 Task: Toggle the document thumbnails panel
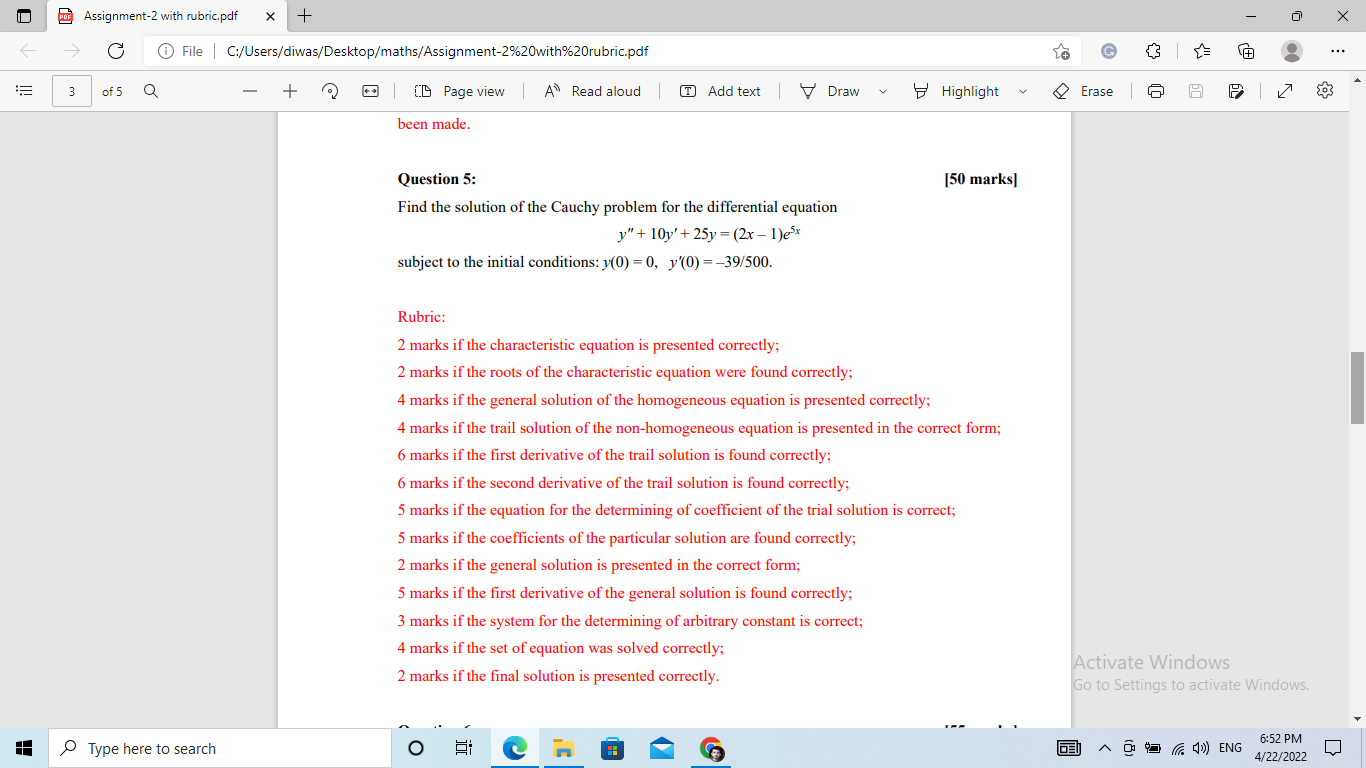(24, 91)
